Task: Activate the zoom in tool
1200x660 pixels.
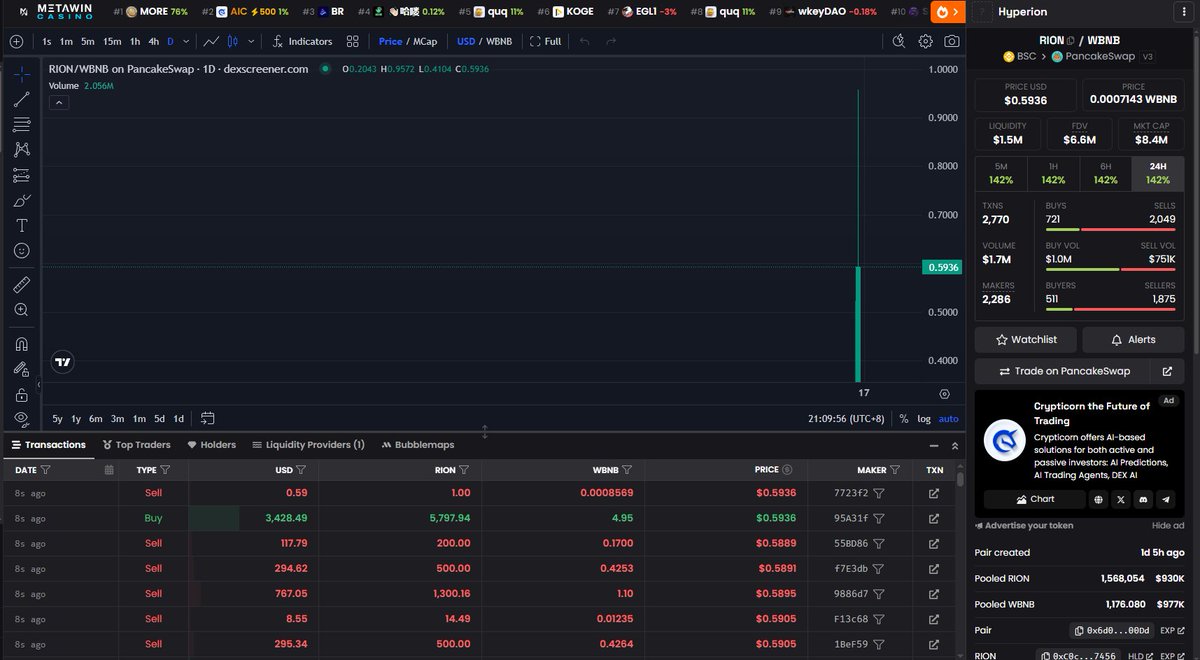Action: coord(21,310)
